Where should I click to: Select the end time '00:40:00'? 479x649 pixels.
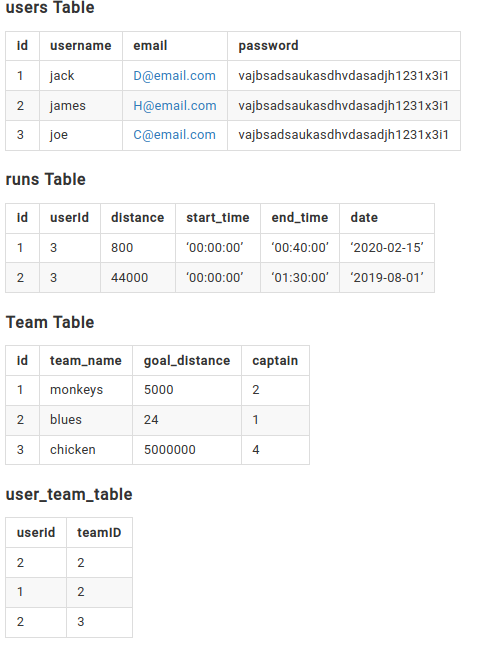coord(300,248)
